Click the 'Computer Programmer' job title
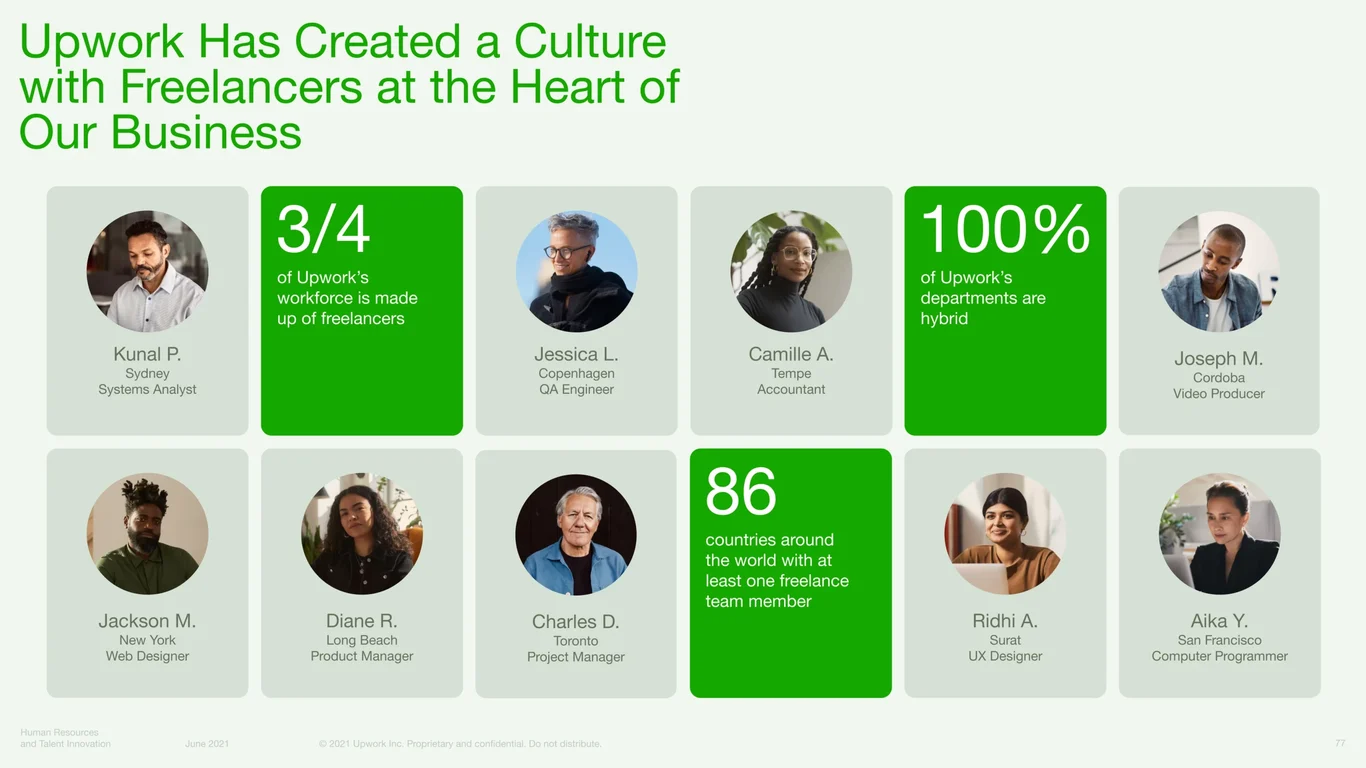 pos(1220,657)
